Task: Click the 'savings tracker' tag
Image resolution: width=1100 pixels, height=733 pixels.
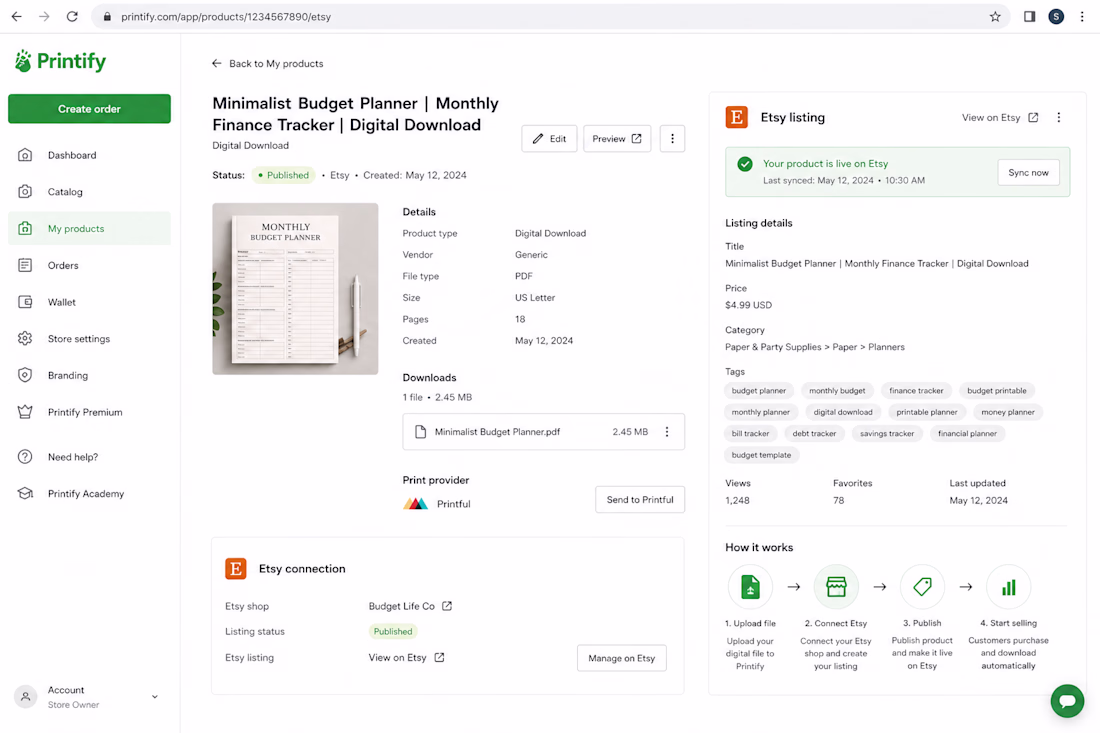Action: [887, 433]
